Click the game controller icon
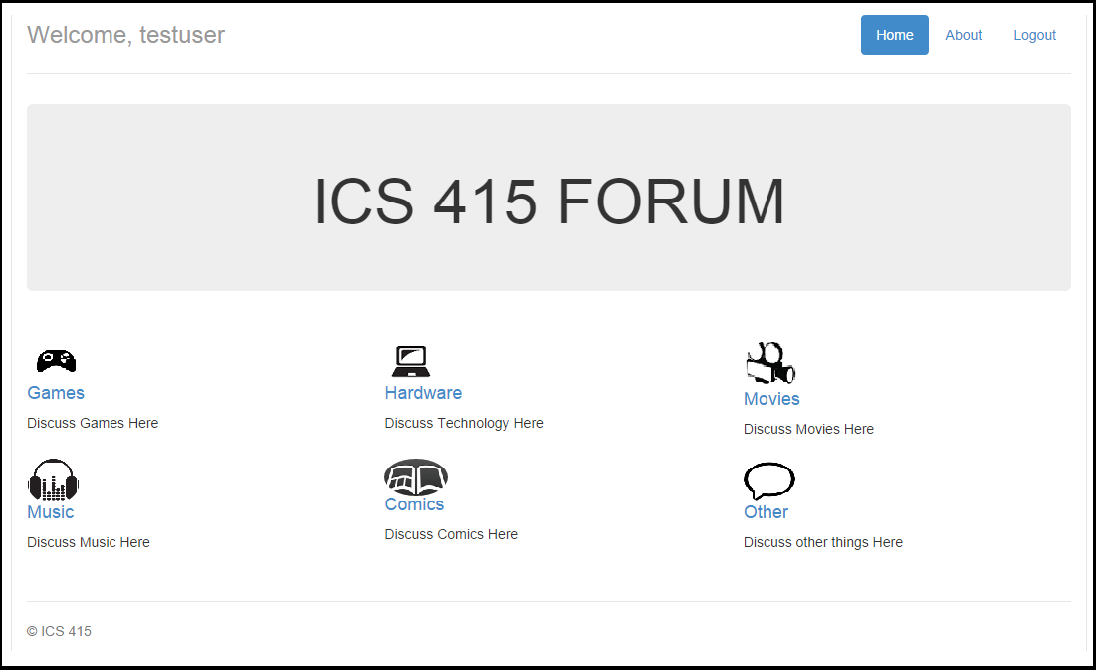The height and width of the screenshot is (670, 1096). coord(57,361)
